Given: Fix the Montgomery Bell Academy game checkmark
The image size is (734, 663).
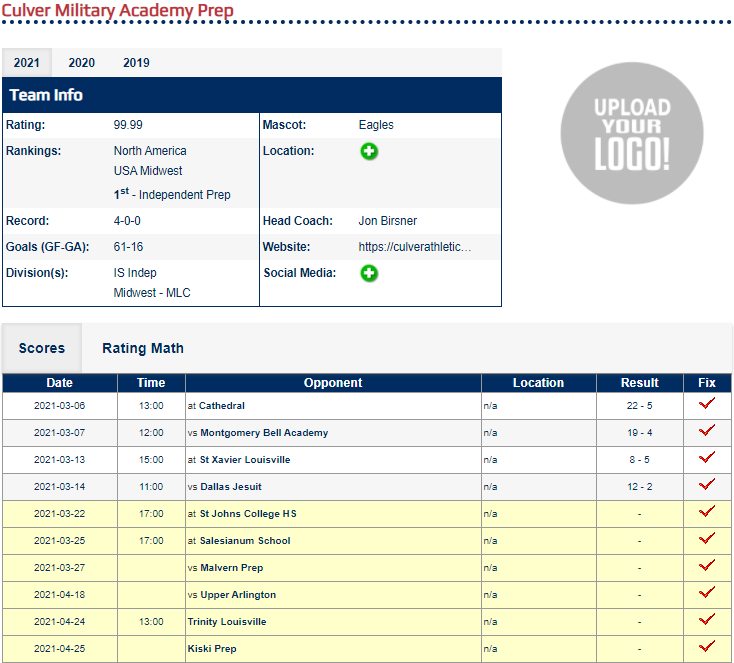Looking at the screenshot, I should click(707, 430).
